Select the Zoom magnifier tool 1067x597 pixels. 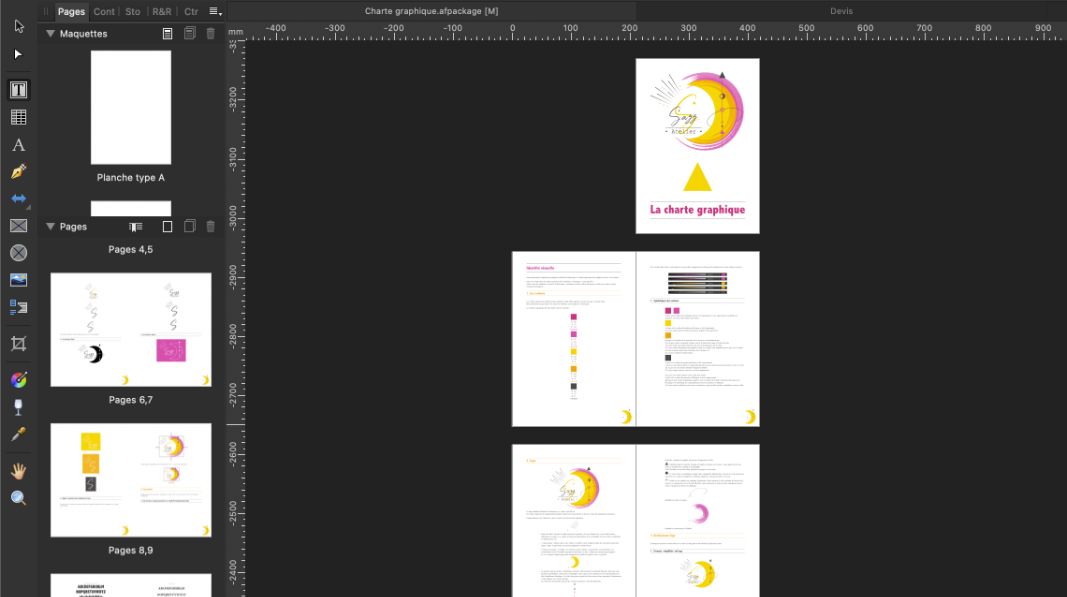(x=18, y=498)
